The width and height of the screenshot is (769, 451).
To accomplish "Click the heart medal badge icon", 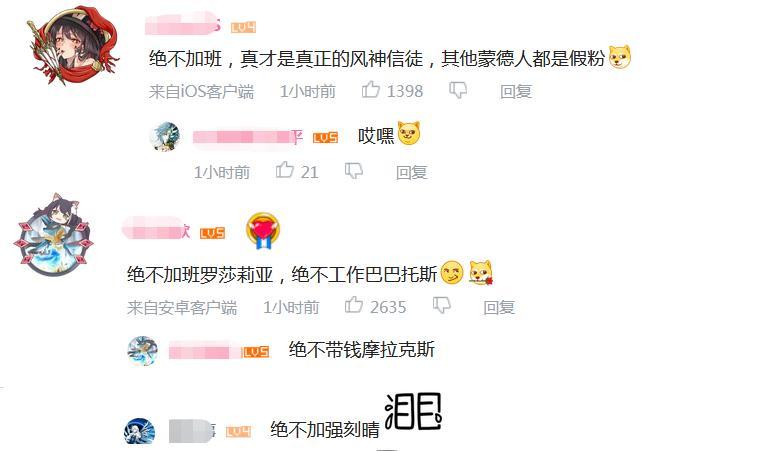I will pos(263,230).
